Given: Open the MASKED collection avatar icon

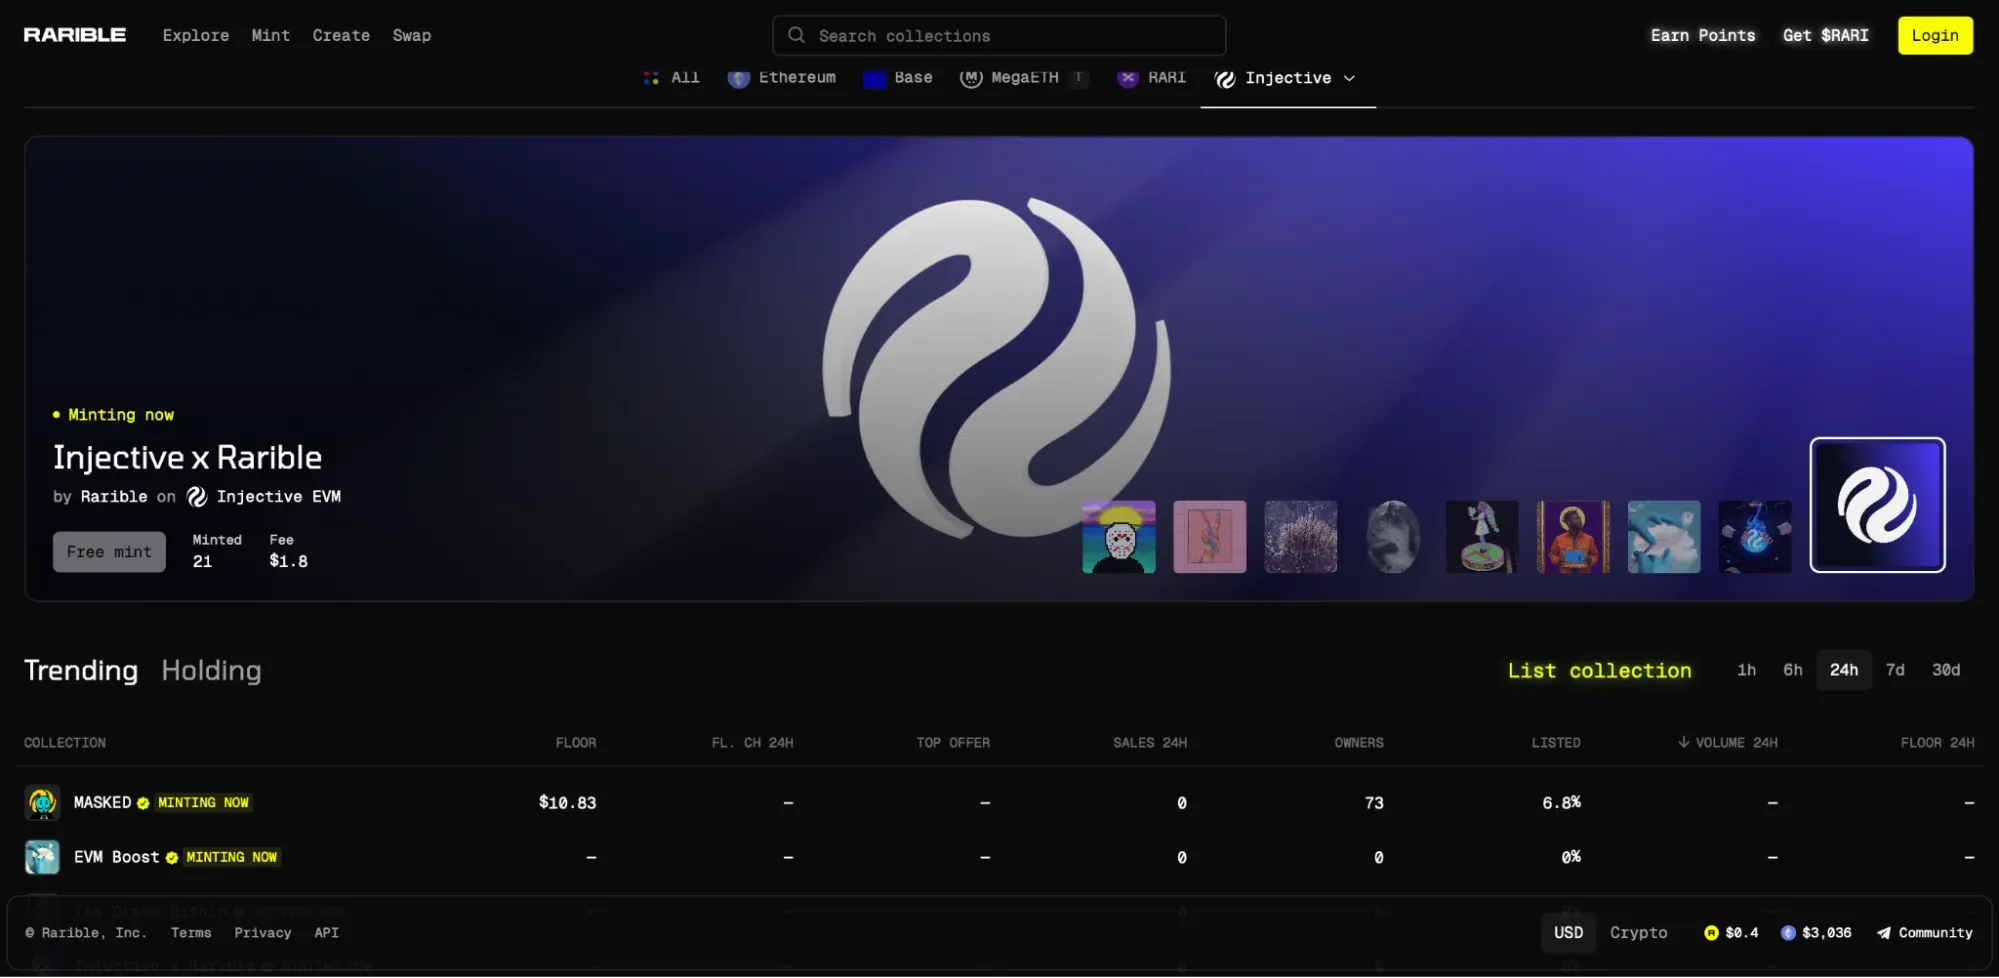Looking at the screenshot, I should pyautogui.click(x=42, y=803).
